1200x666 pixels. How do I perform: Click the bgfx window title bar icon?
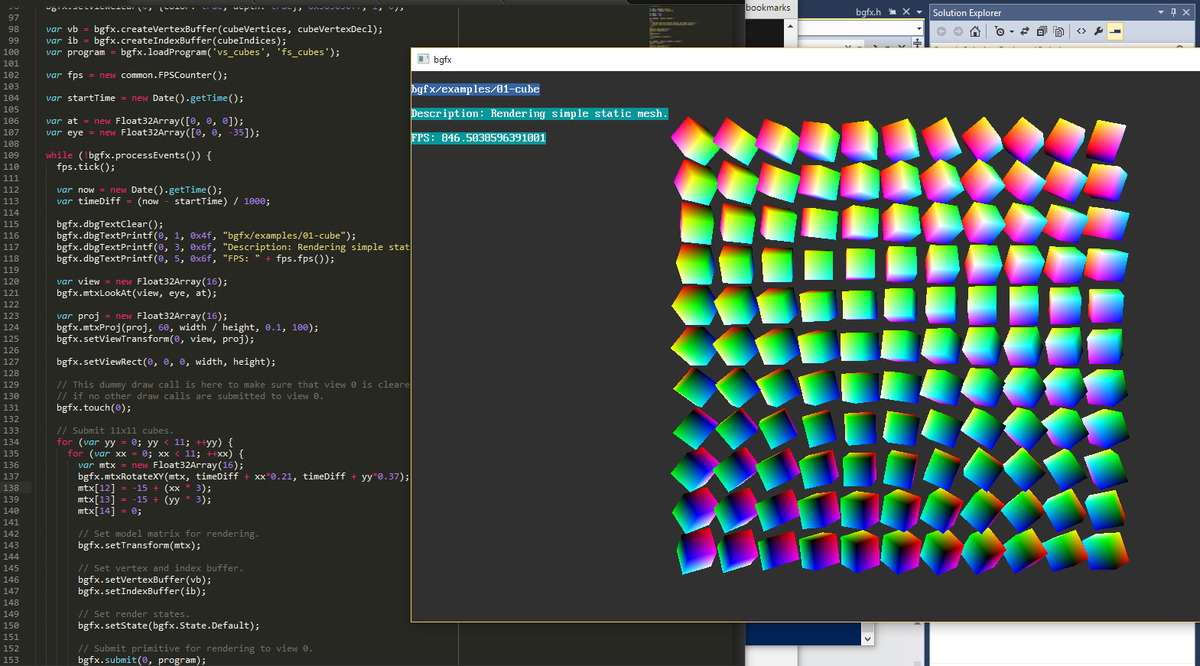point(422,59)
